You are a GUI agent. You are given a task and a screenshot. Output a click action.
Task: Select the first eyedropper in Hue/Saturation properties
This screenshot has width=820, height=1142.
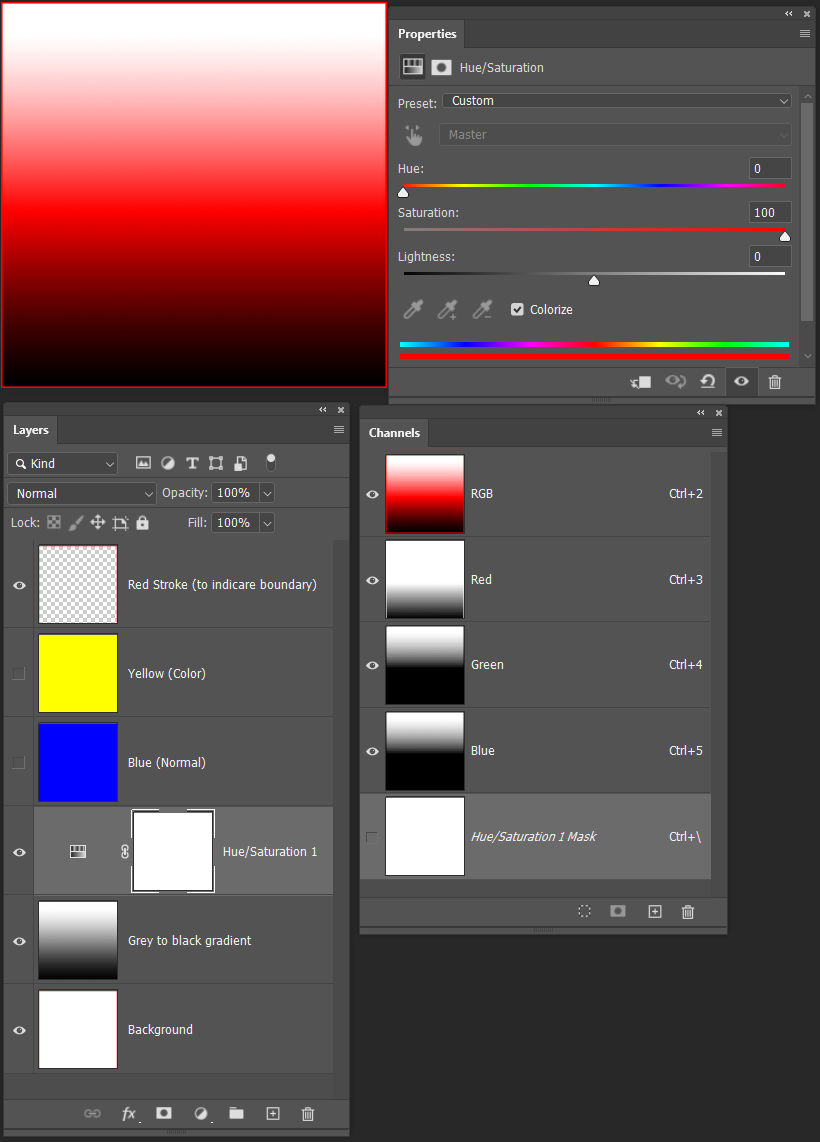(x=413, y=309)
